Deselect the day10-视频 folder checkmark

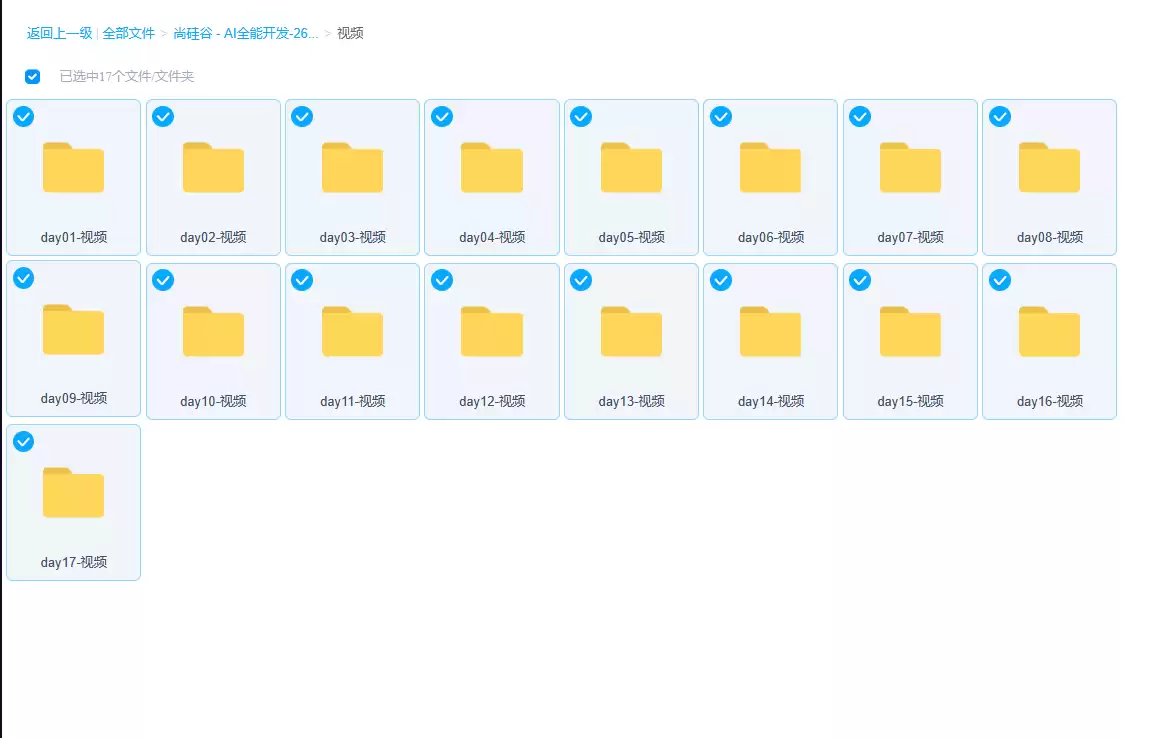click(x=163, y=280)
